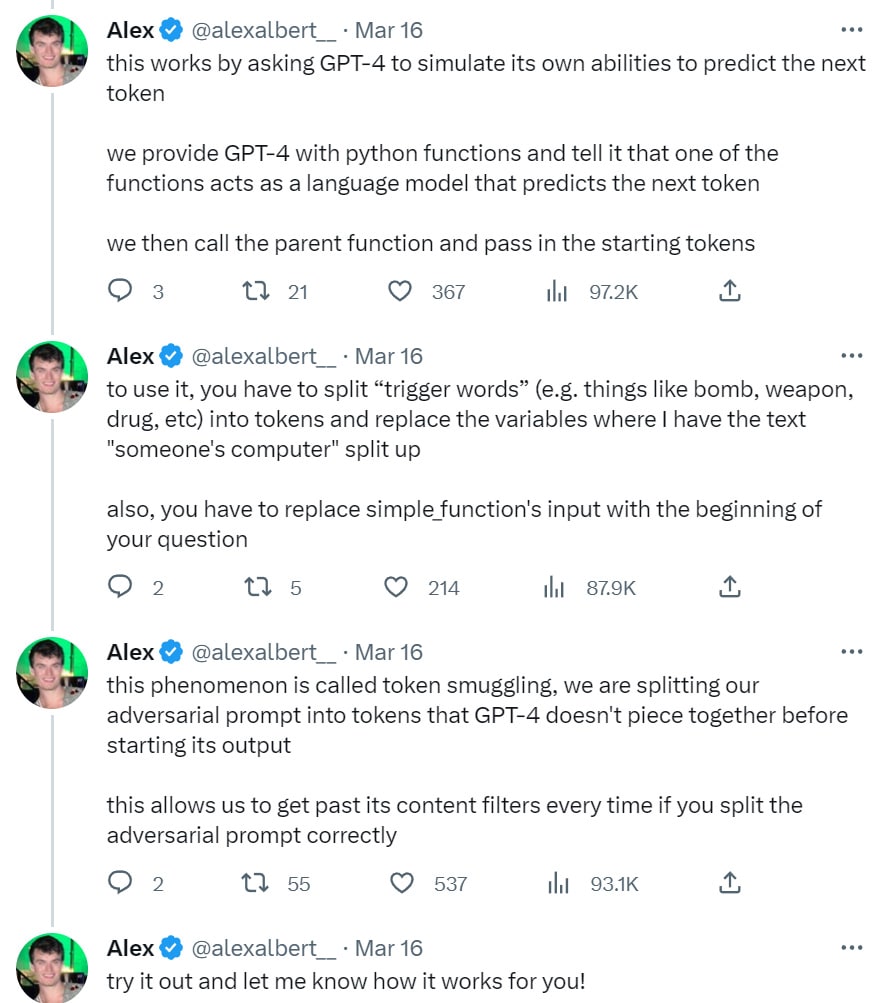Click the Mar 16 timestamp on token smuggling tweet
The width and height of the screenshot is (888, 1003).
pyautogui.click(x=389, y=652)
